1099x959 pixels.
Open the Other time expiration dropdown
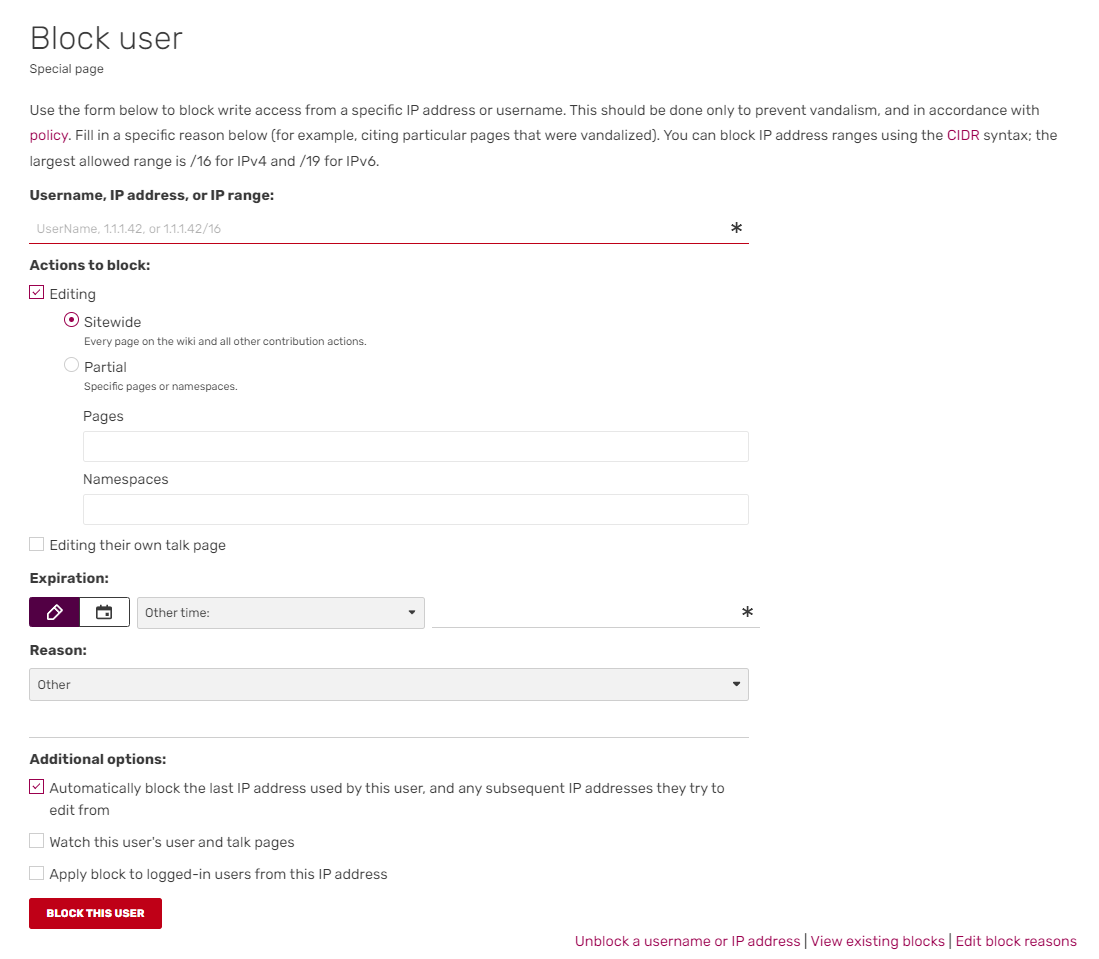pos(280,612)
